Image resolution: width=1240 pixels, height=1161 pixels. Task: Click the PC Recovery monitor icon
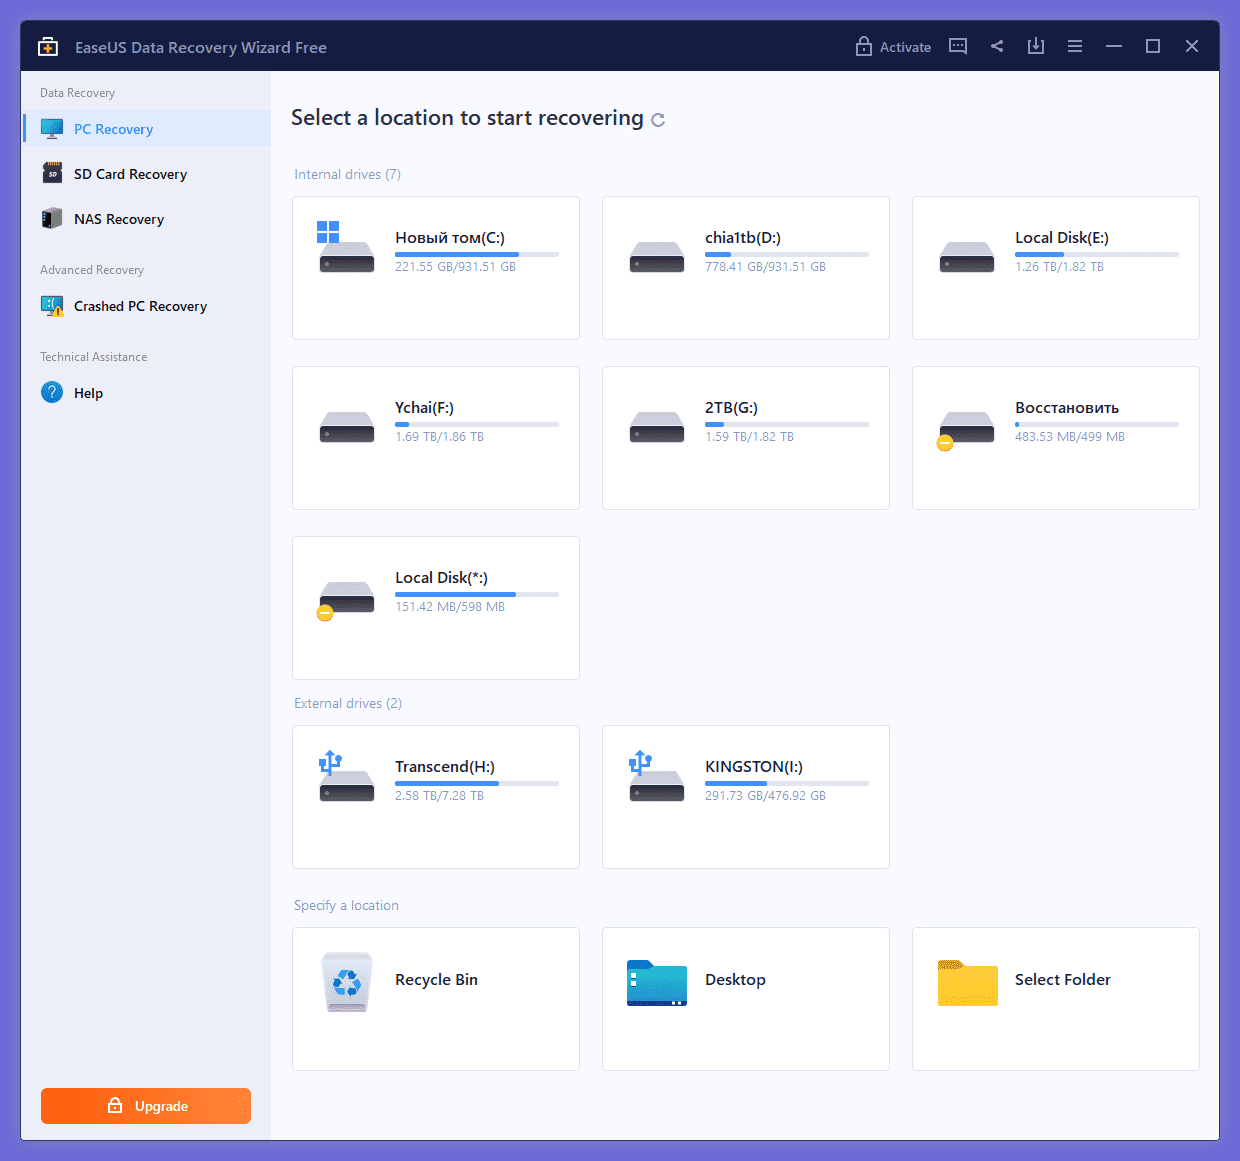click(x=52, y=129)
